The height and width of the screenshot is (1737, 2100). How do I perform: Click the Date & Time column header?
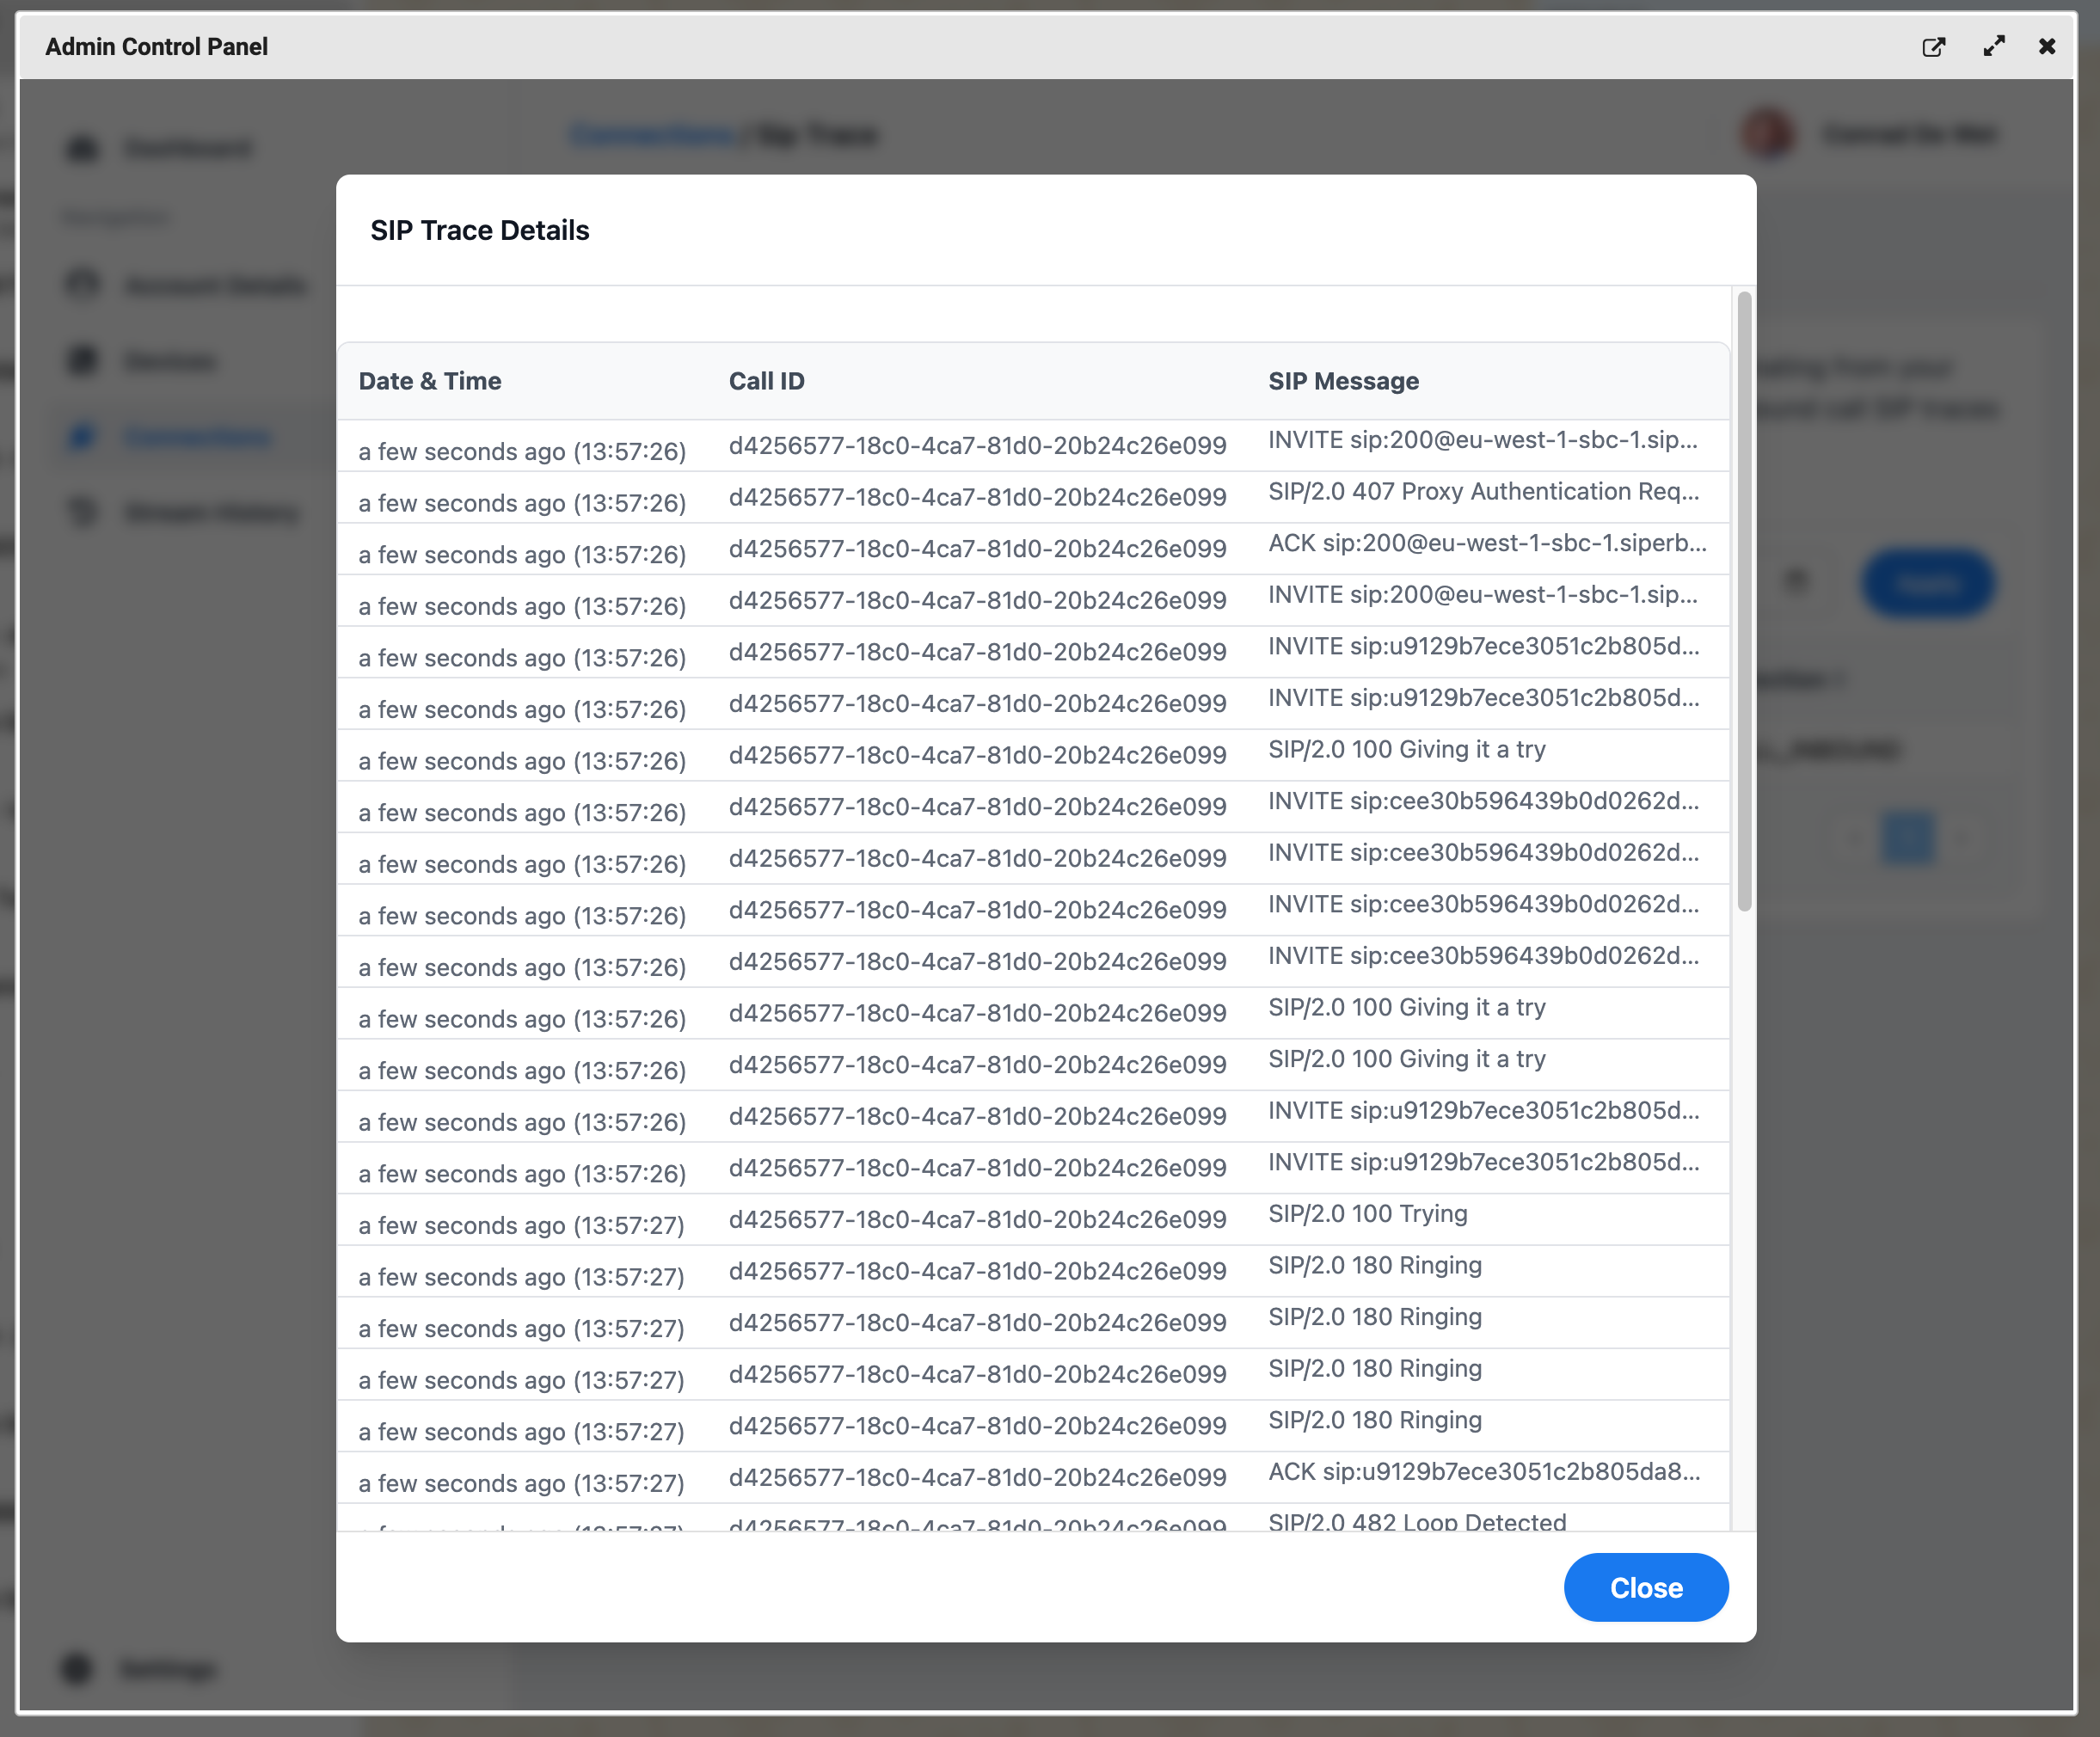[x=430, y=381]
